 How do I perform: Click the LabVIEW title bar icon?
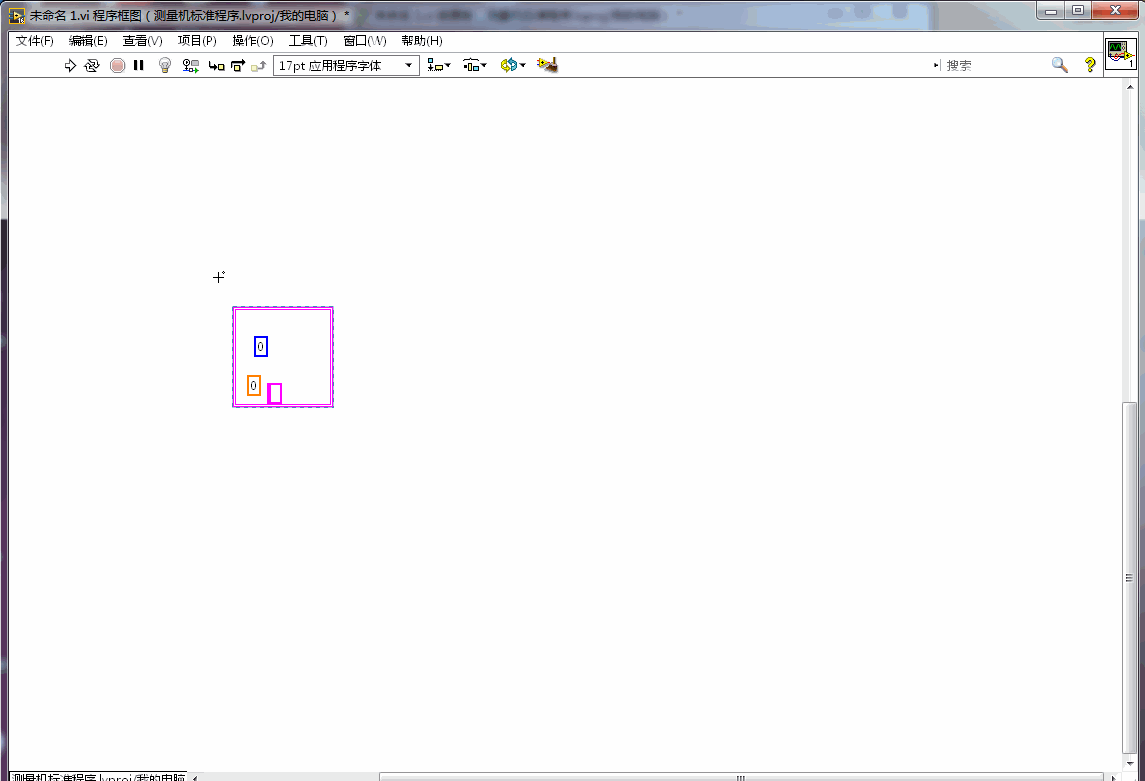pyautogui.click(x=17, y=15)
